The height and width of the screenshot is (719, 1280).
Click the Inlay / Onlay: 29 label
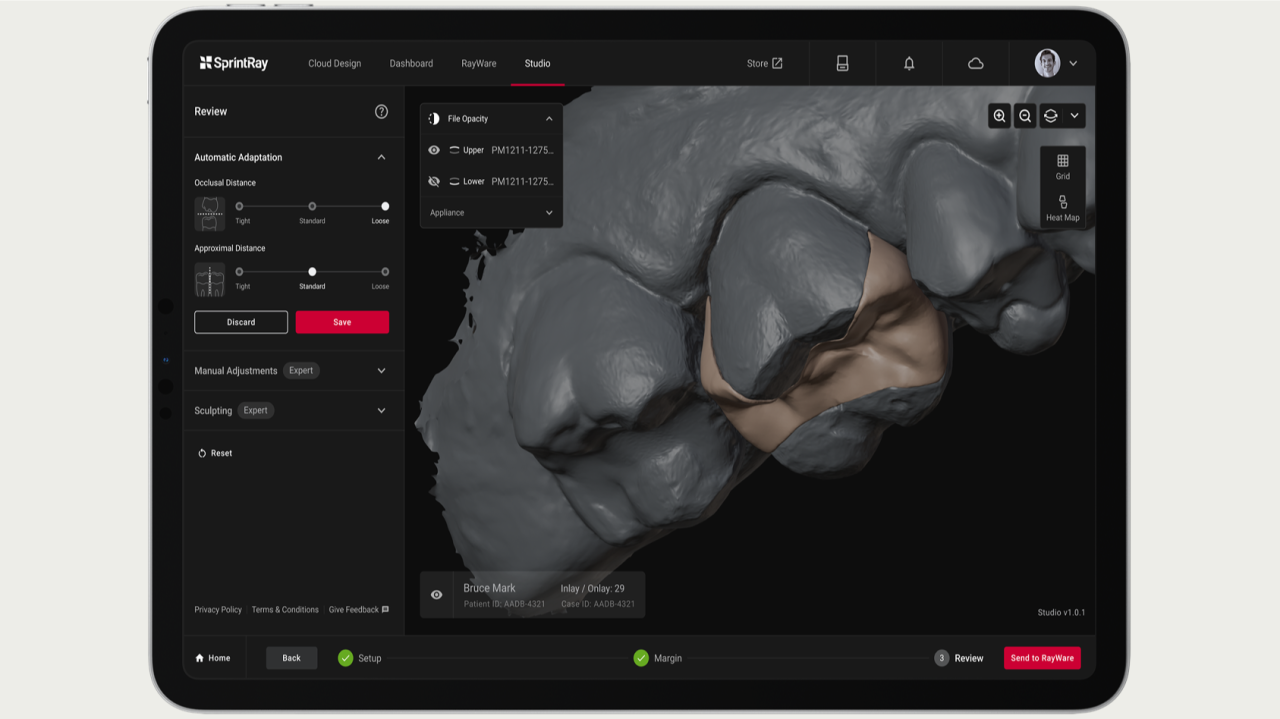pyautogui.click(x=592, y=588)
